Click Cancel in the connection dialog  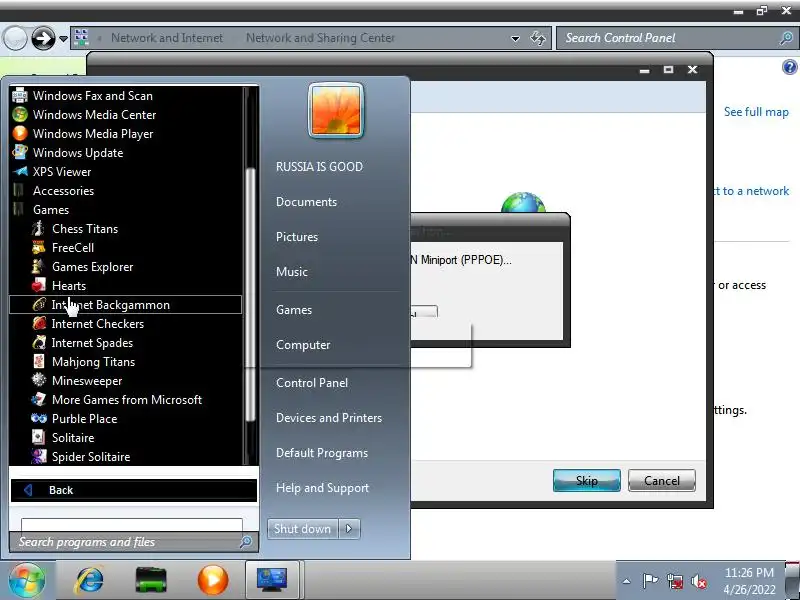coord(662,481)
